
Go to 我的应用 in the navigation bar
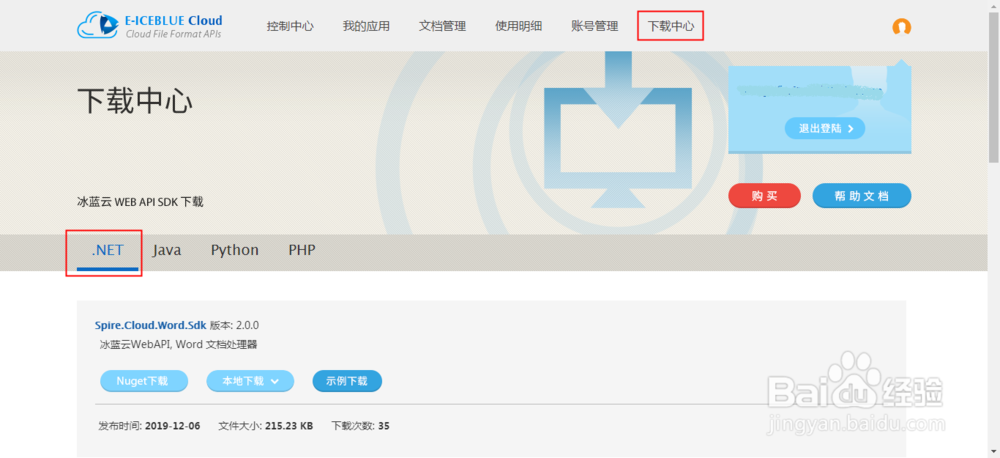coord(366,26)
